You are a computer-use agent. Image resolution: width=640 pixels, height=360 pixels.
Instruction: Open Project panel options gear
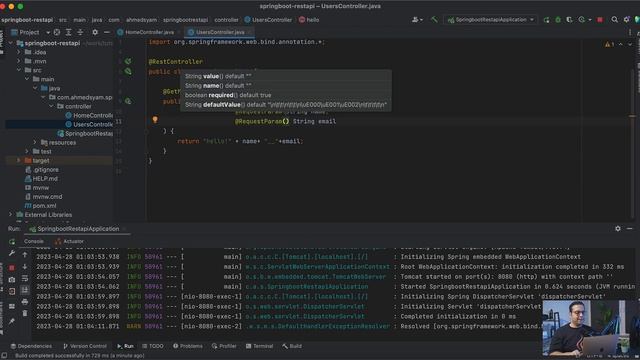pyautogui.click(x=95, y=32)
